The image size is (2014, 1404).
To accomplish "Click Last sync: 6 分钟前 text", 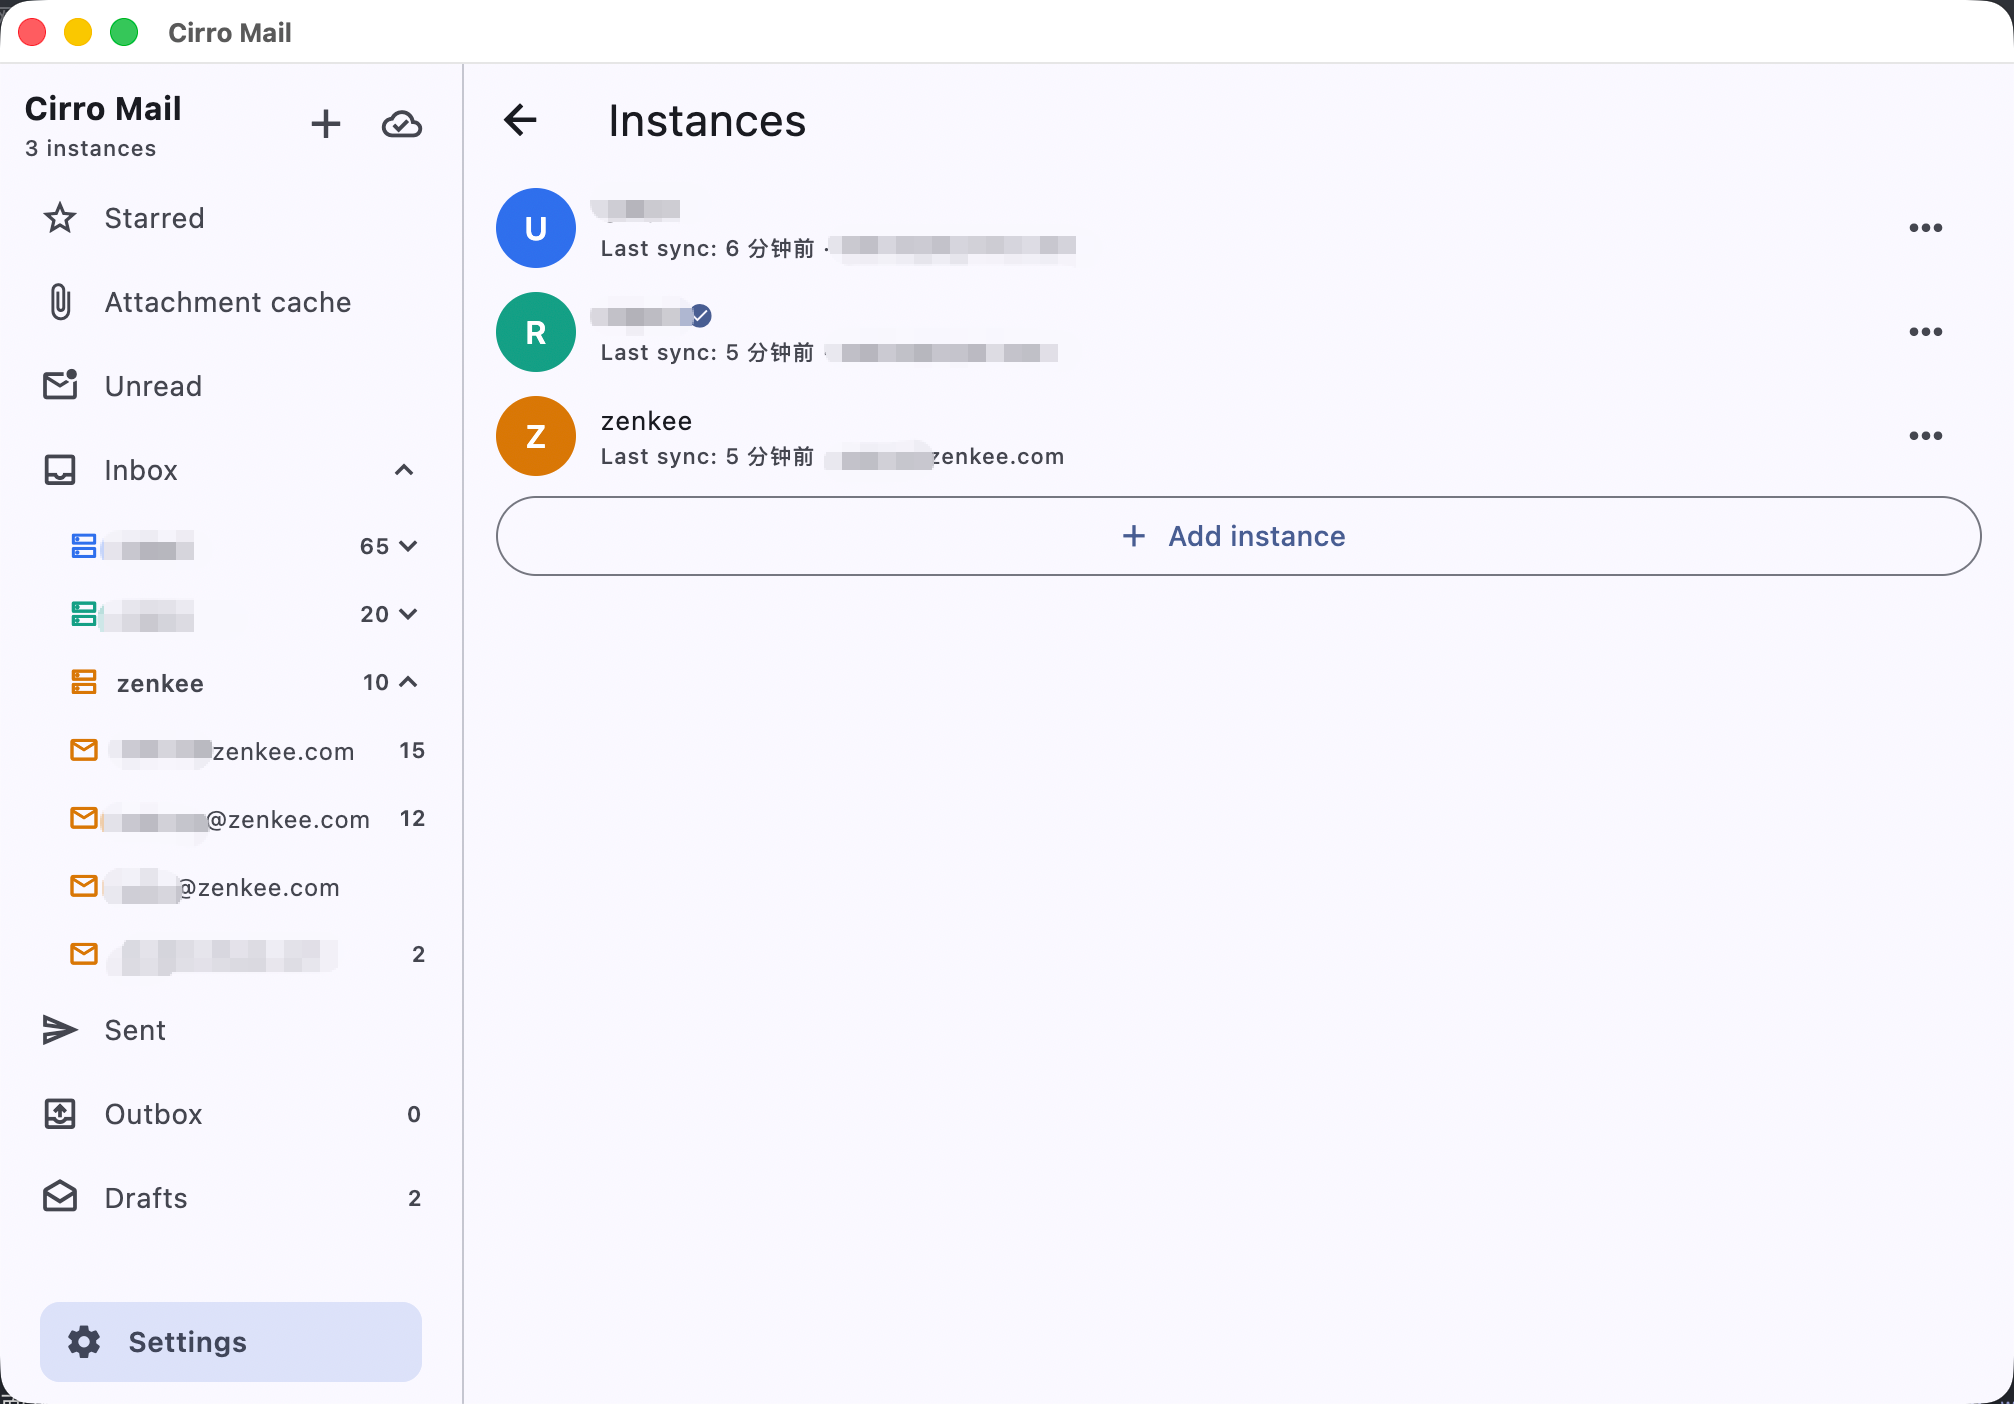I will pyautogui.click(x=707, y=248).
